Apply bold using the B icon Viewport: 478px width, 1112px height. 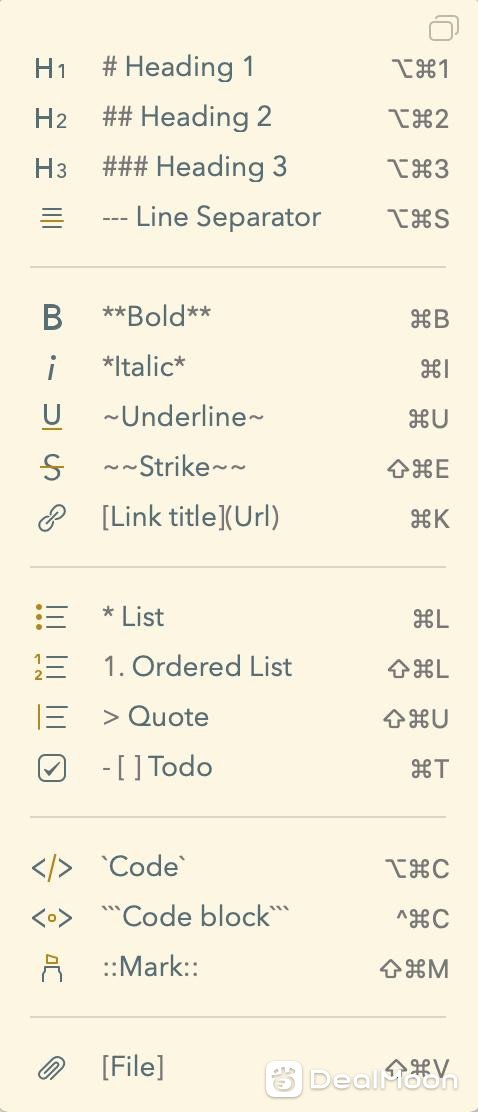pyautogui.click(x=52, y=318)
